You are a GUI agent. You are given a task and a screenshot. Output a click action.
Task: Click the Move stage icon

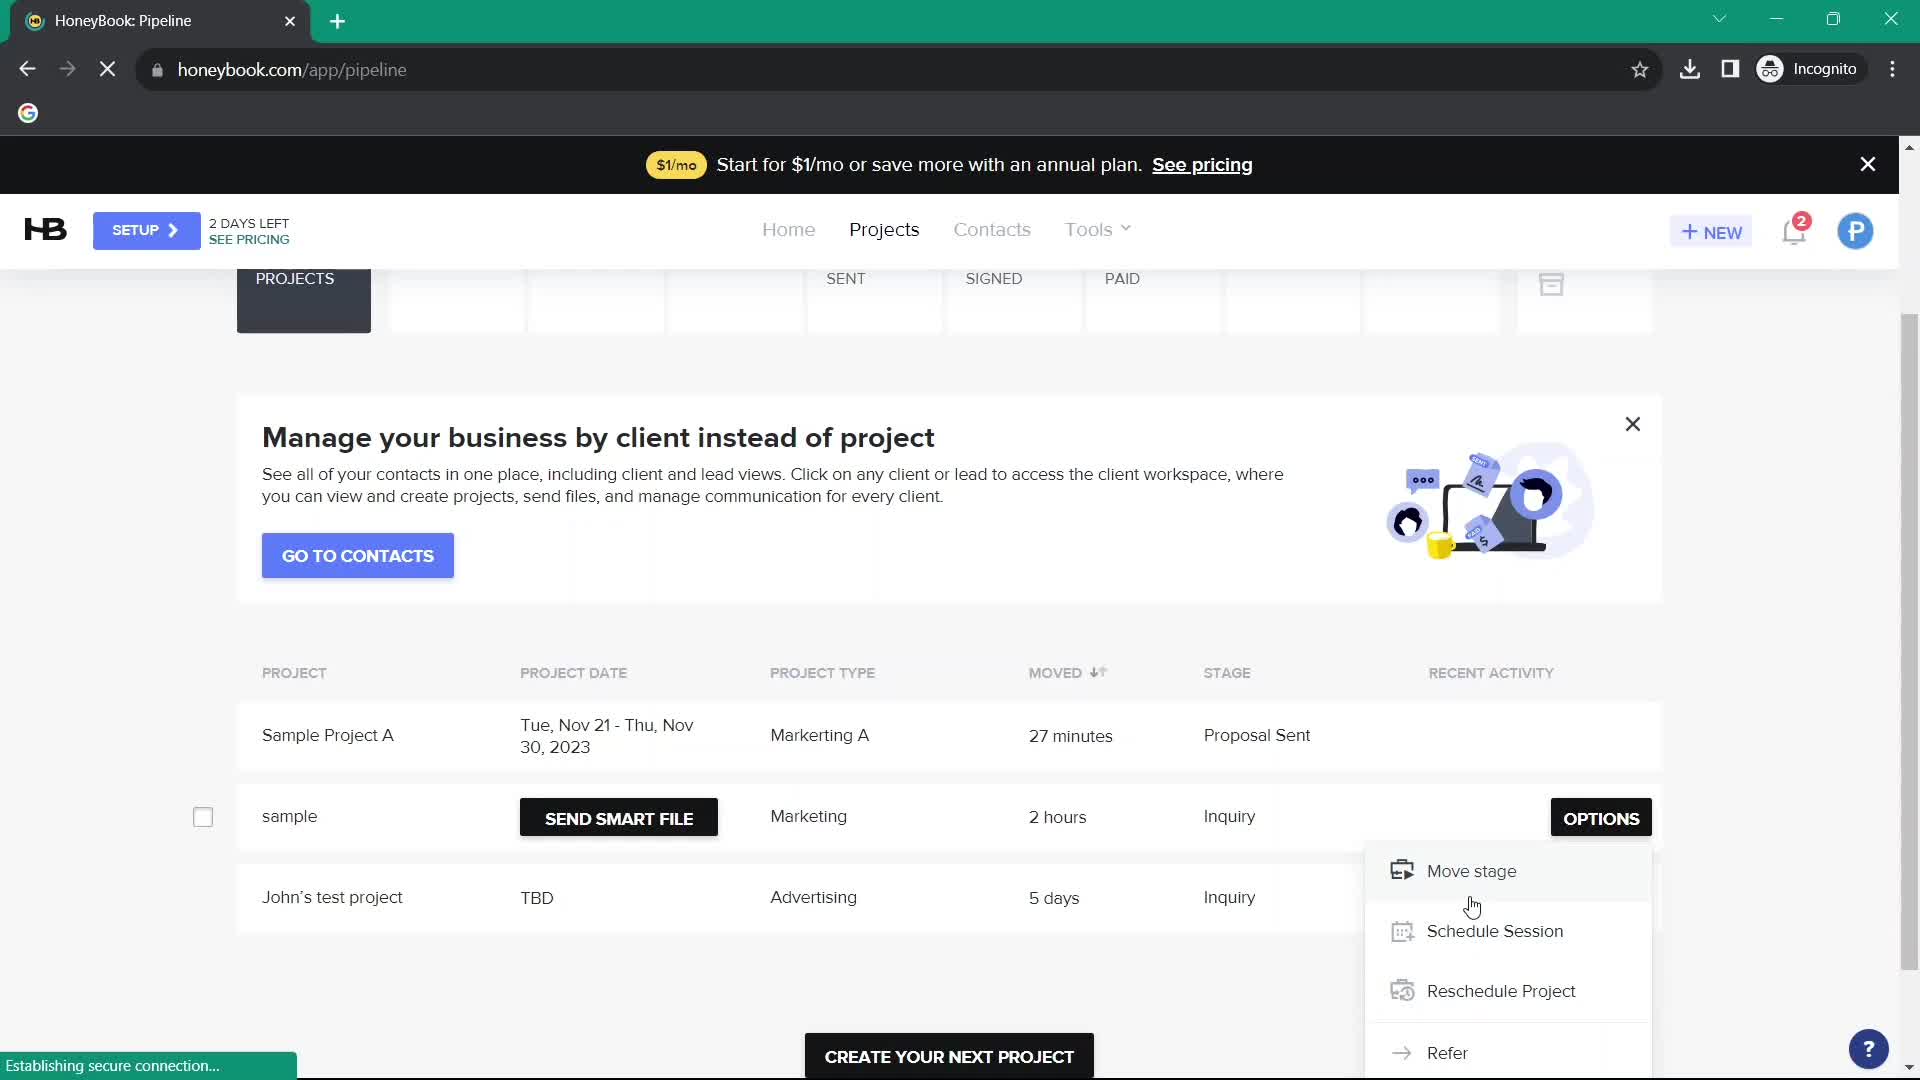coord(1402,871)
